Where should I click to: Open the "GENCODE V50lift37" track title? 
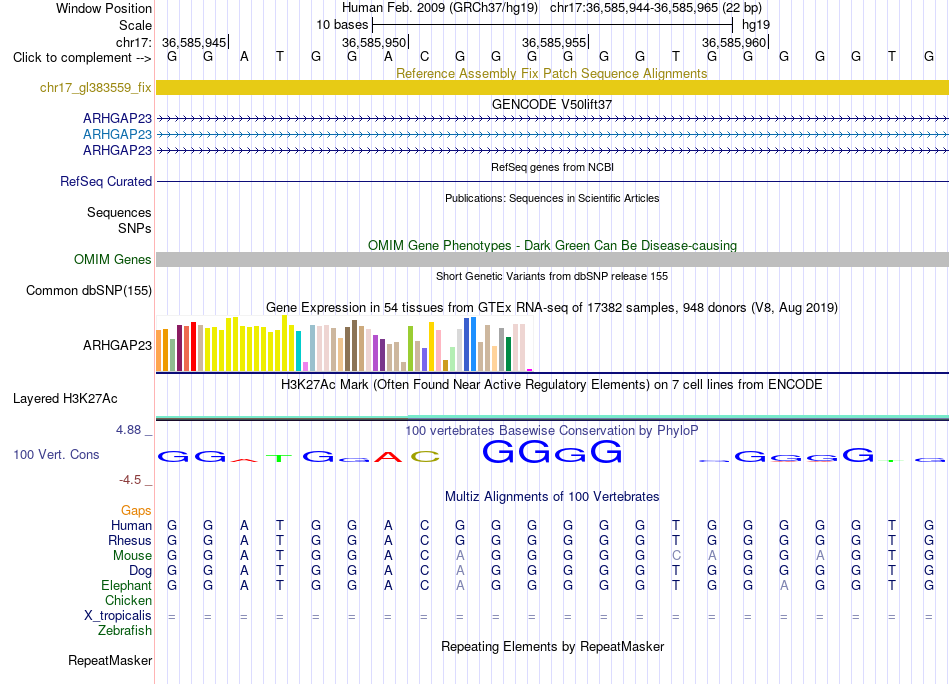coord(551,104)
